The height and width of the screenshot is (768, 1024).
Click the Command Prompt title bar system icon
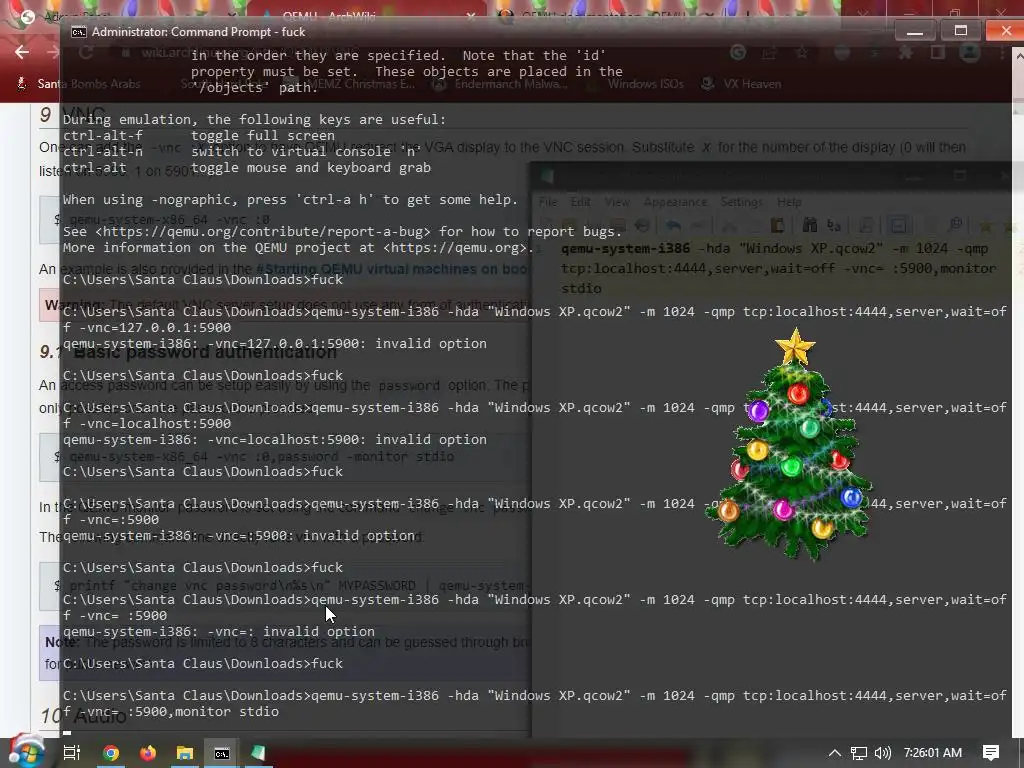tap(78, 32)
